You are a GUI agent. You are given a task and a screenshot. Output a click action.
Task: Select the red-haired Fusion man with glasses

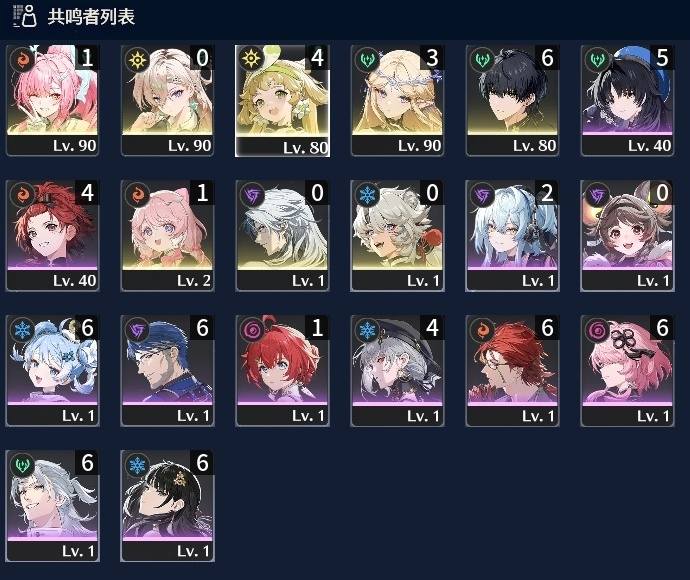coord(513,371)
